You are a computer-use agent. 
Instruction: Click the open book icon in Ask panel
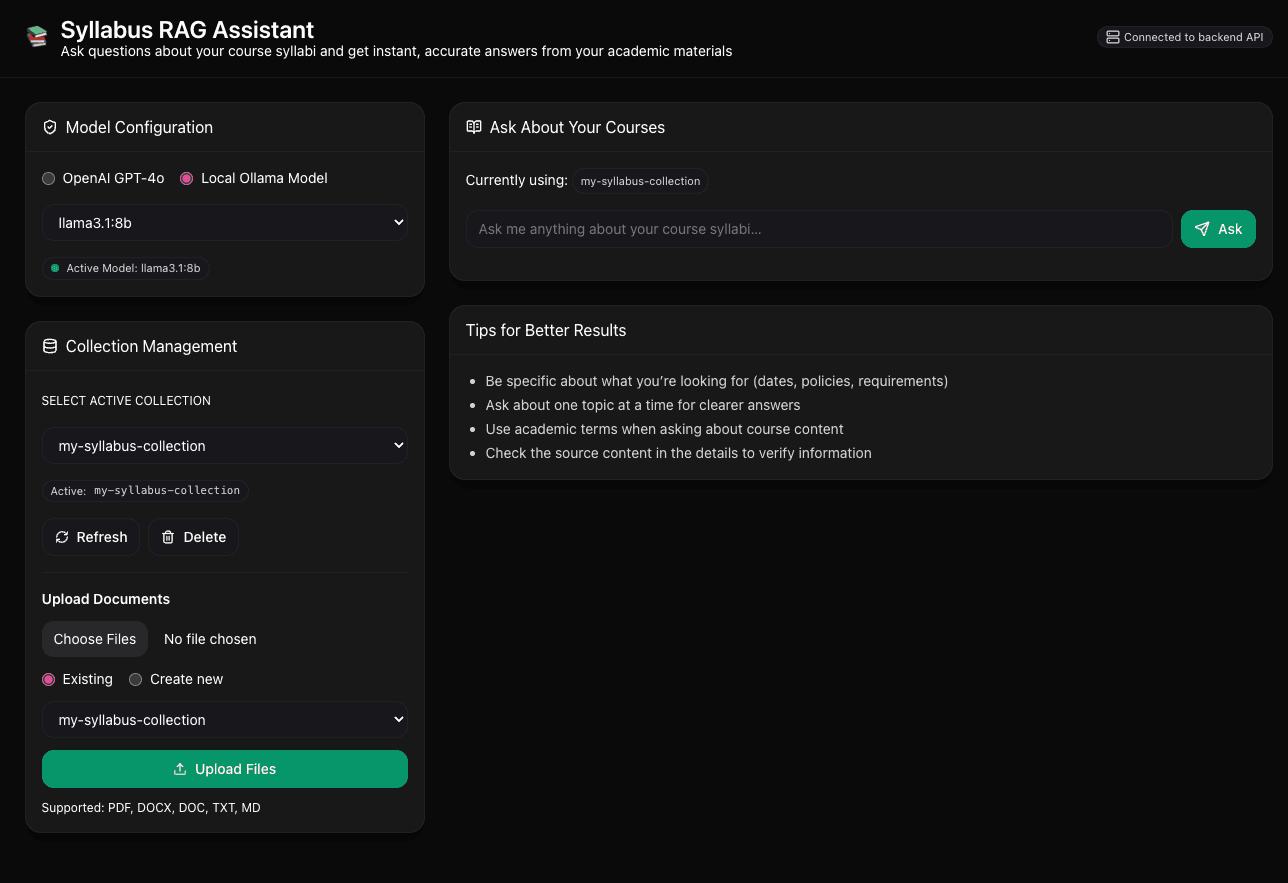point(474,128)
